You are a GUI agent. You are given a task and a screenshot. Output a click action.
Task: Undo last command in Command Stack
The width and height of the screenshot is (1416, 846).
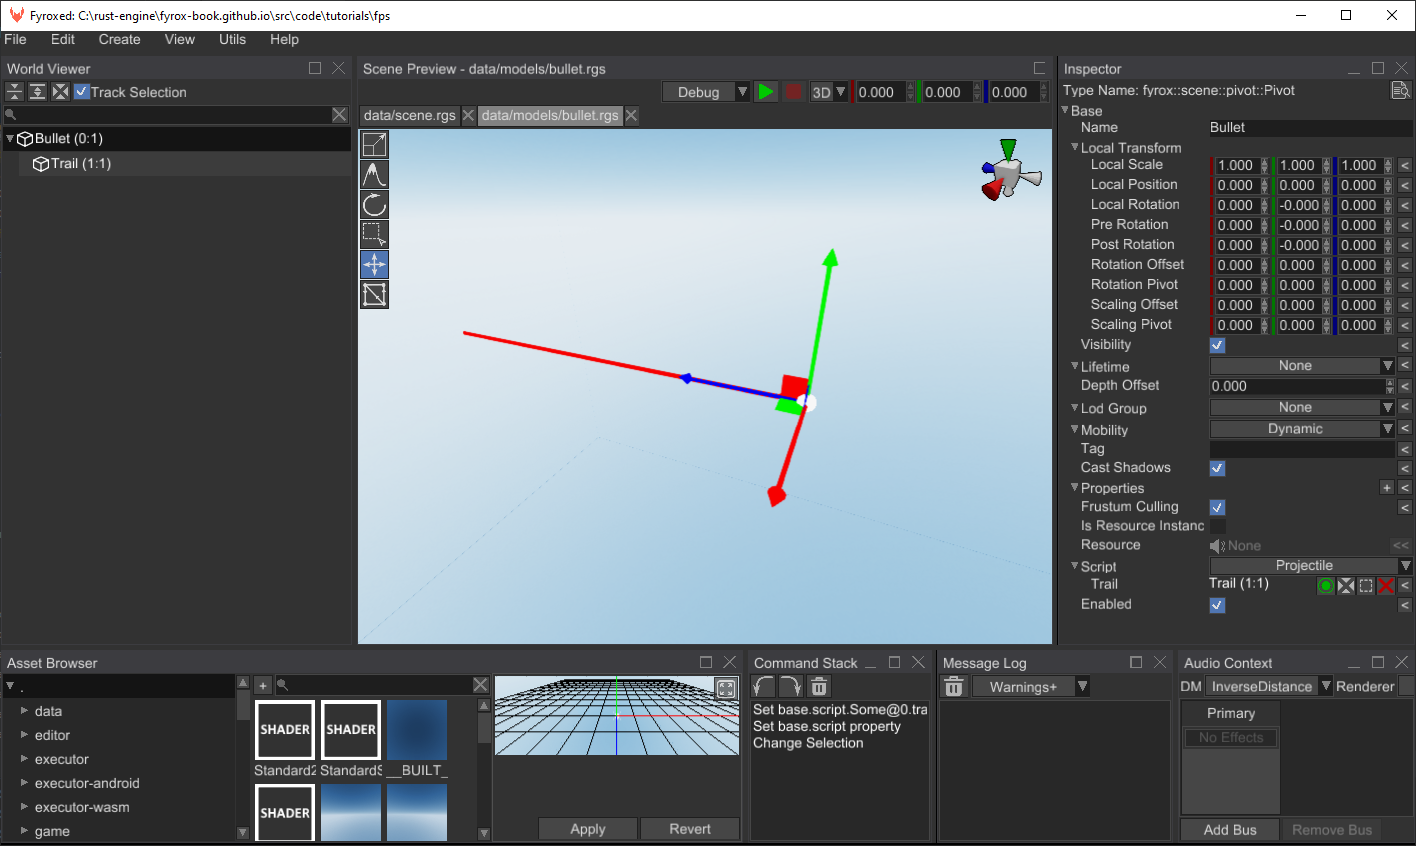tap(764, 687)
